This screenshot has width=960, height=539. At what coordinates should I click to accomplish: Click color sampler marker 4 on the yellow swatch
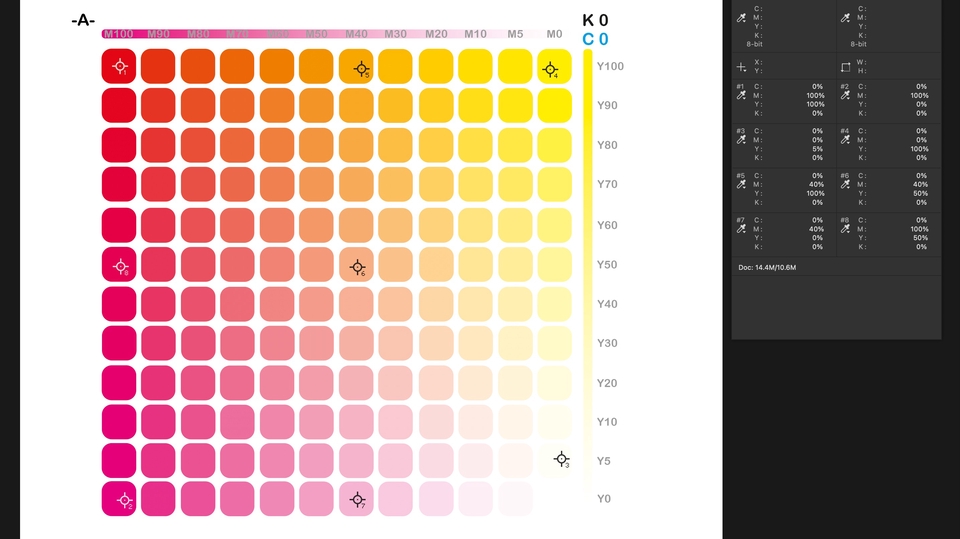549,69
